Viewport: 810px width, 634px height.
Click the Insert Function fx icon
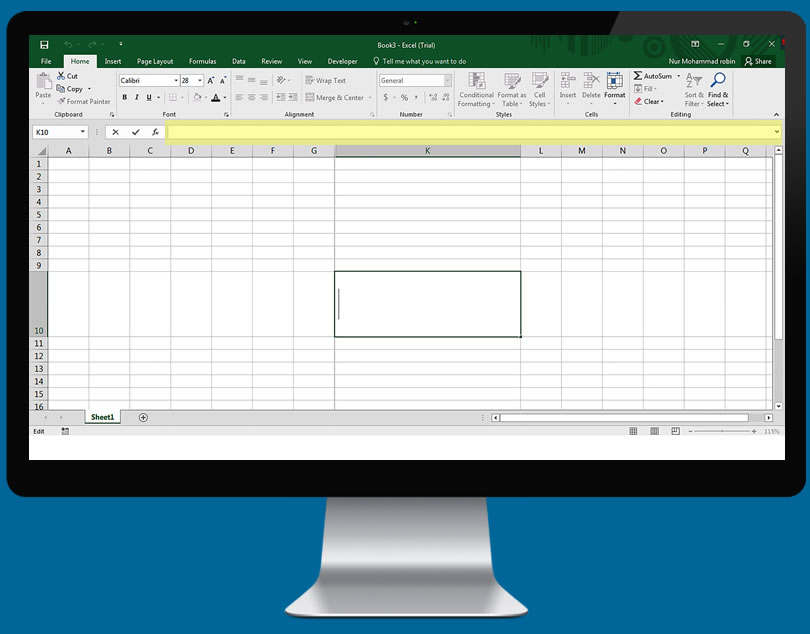pyautogui.click(x=155, y=132)
